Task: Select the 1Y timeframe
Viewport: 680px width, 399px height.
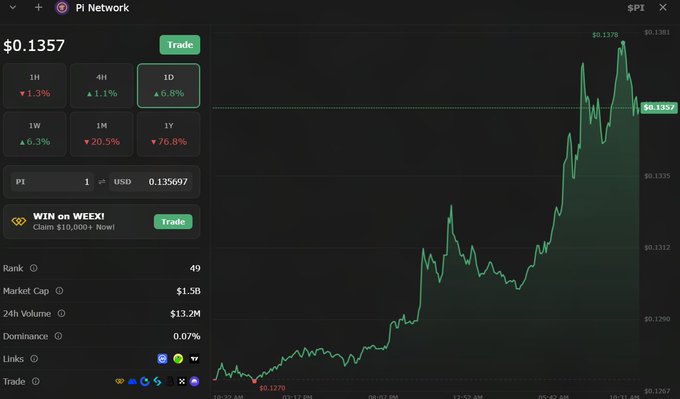Action: pos(169,134)
